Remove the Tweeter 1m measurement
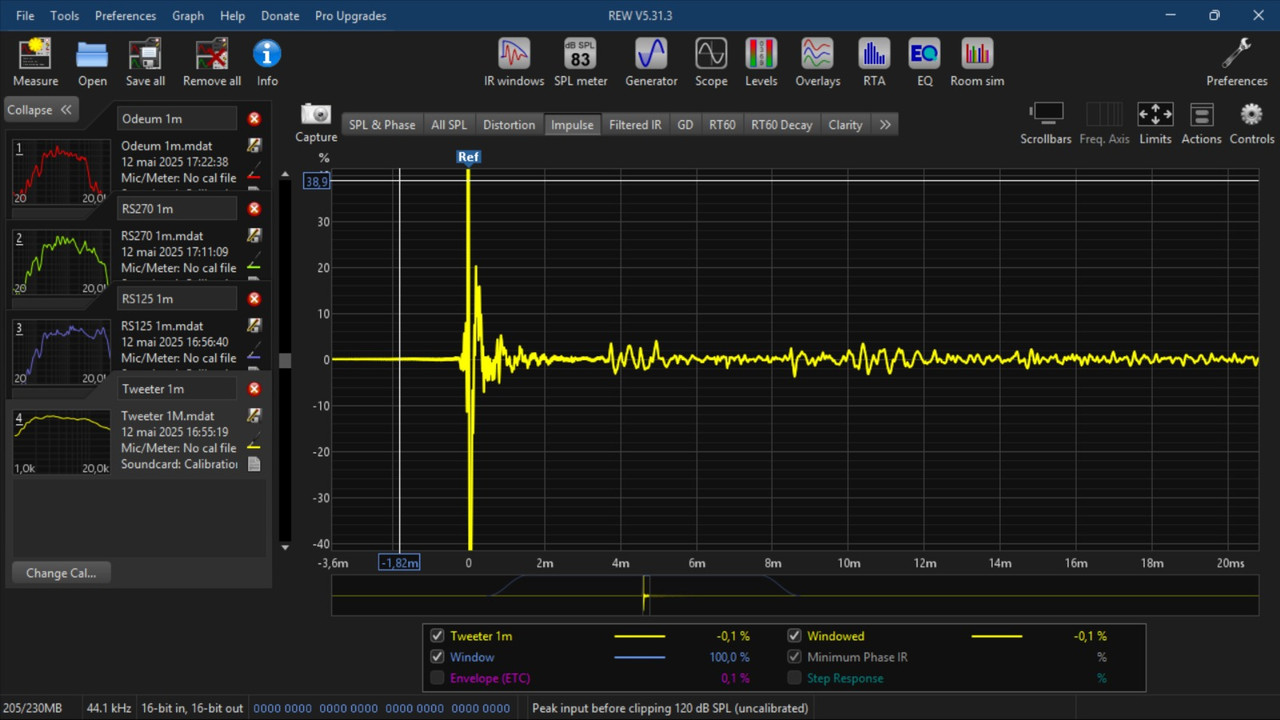 pyautogui.click(x=254, y=389)
